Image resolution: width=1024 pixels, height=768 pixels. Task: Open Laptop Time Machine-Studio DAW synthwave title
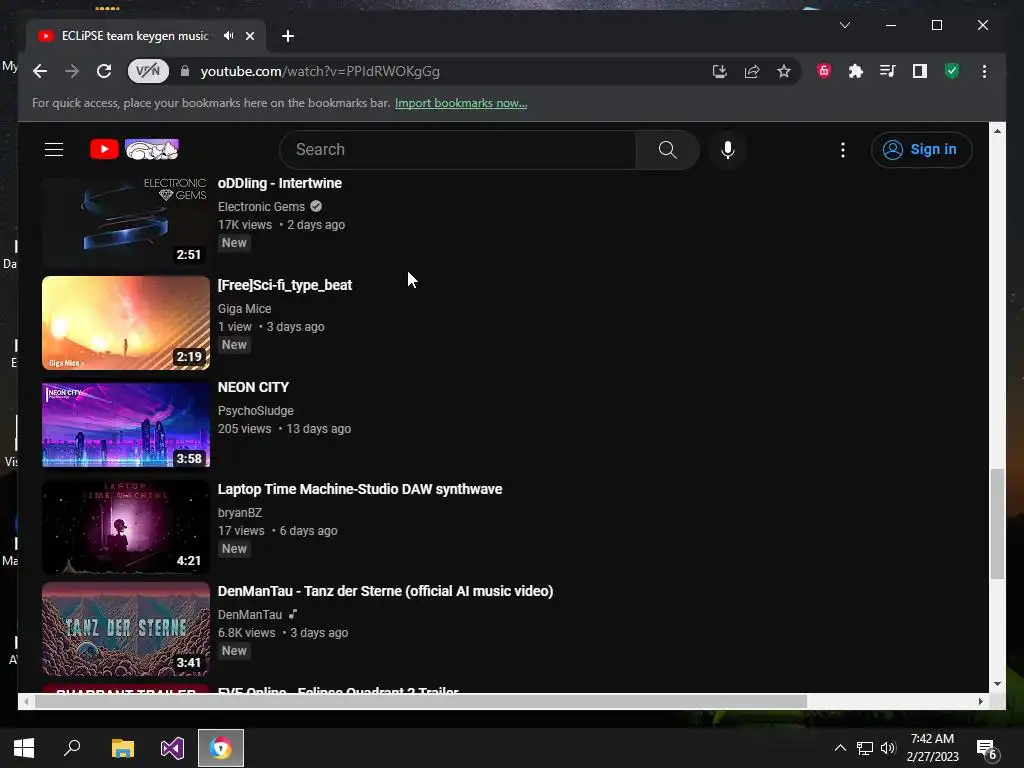pos(360,489)
